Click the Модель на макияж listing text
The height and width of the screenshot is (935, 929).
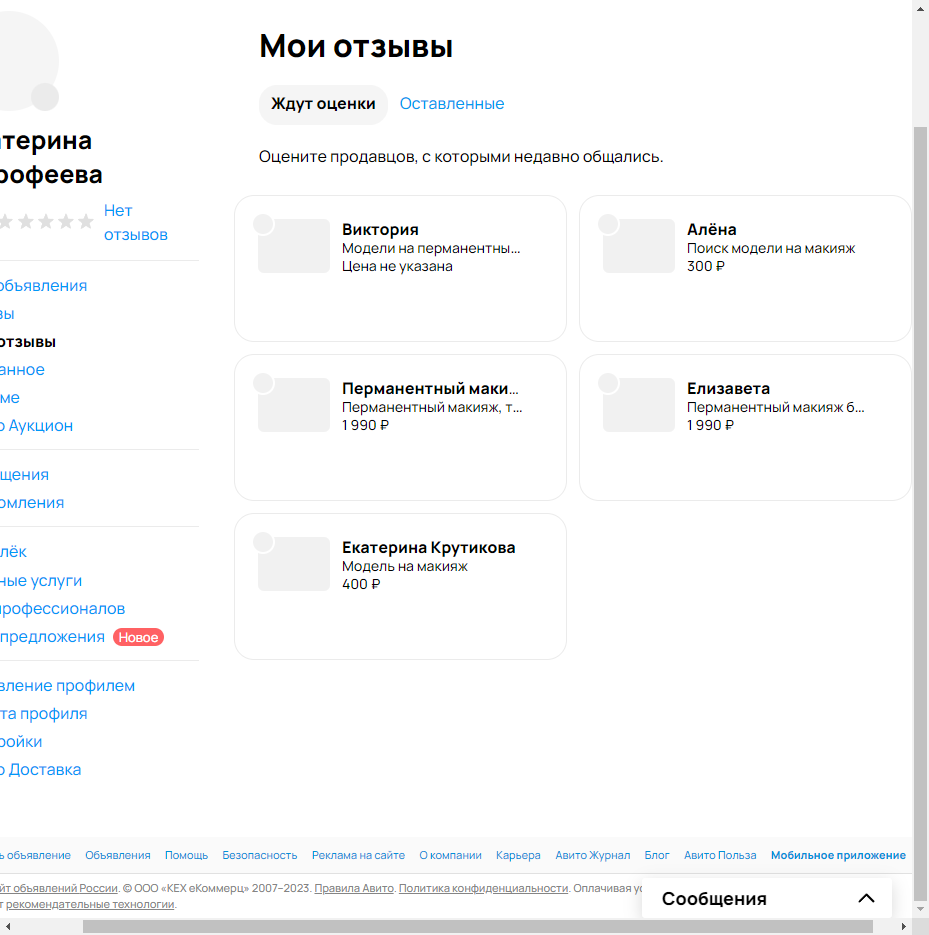(x=404, y=566)
